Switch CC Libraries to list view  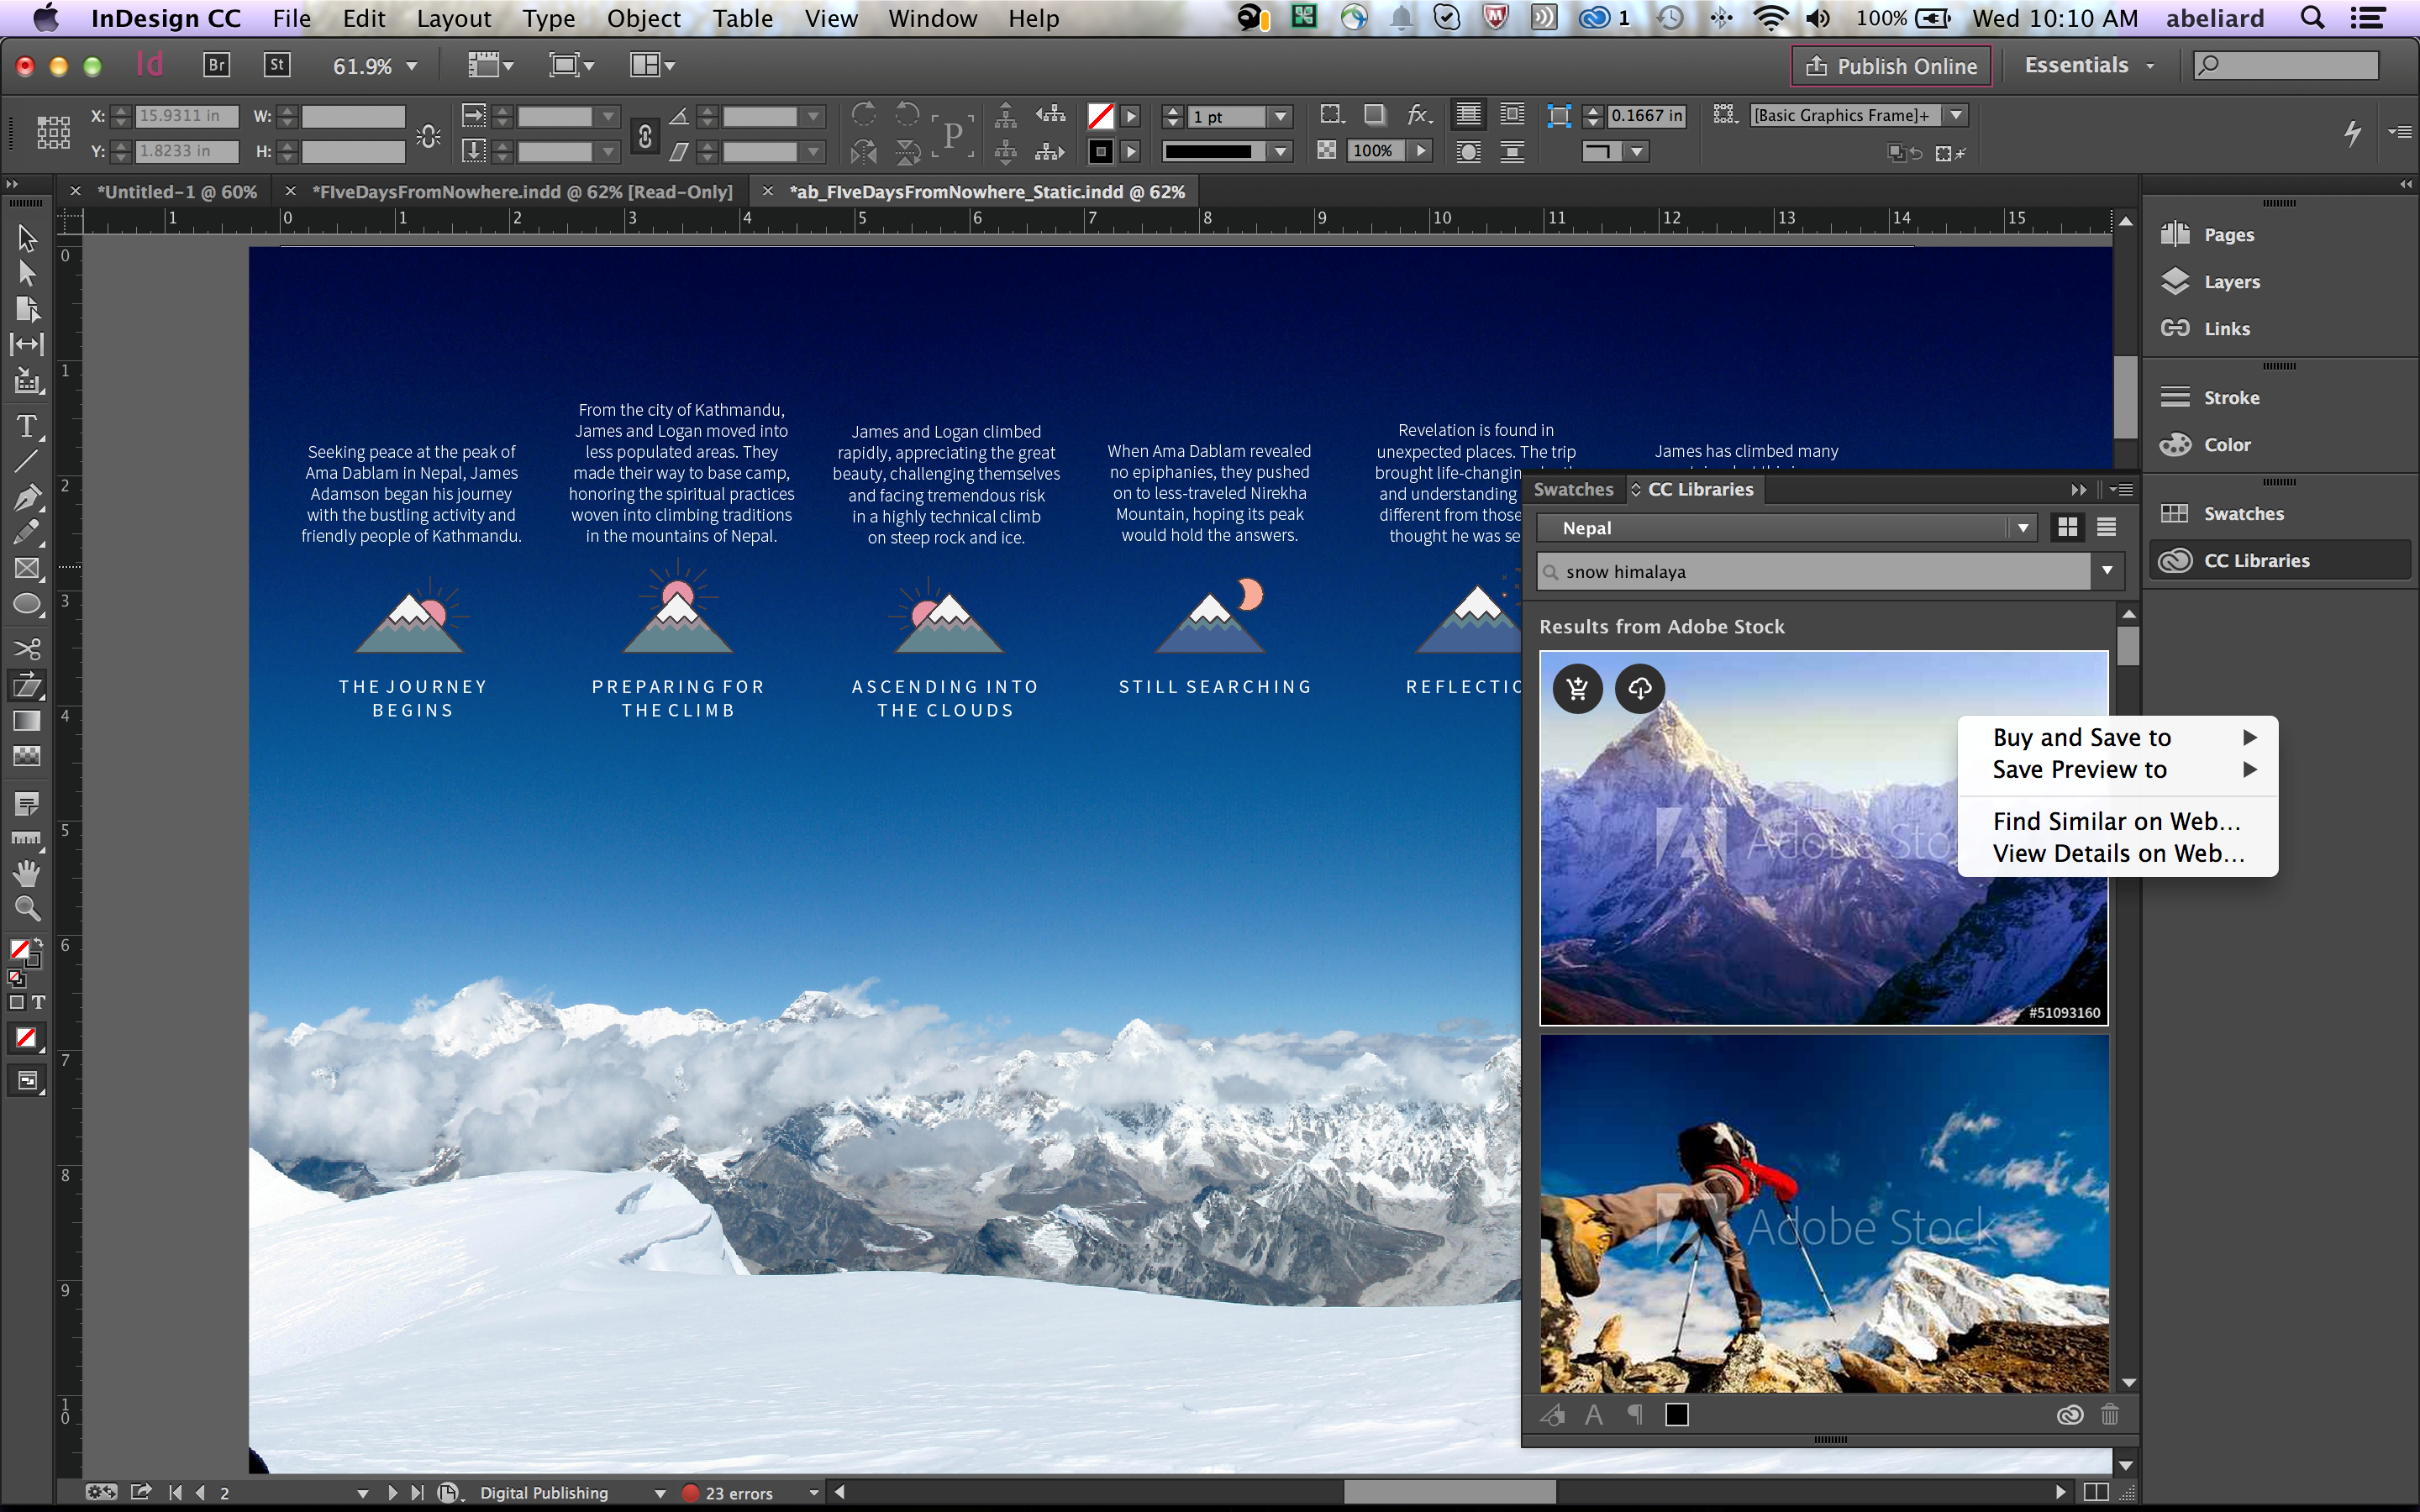[2106, 527]
